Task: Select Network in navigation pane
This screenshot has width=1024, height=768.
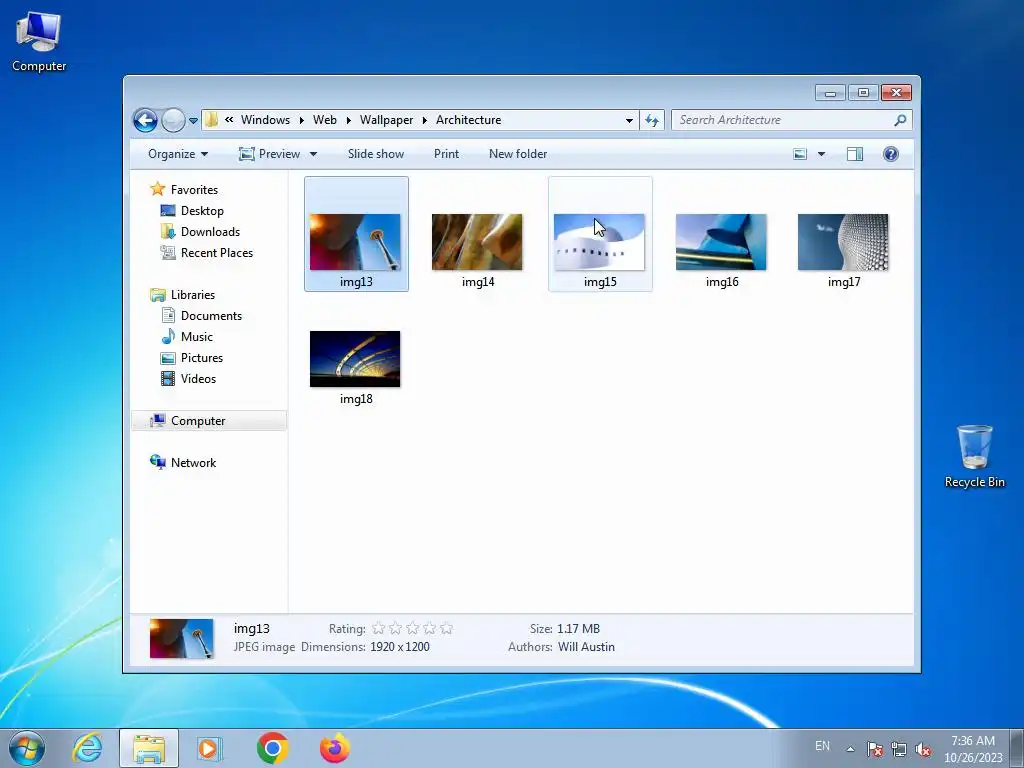Action: click(x=193, y=462)
